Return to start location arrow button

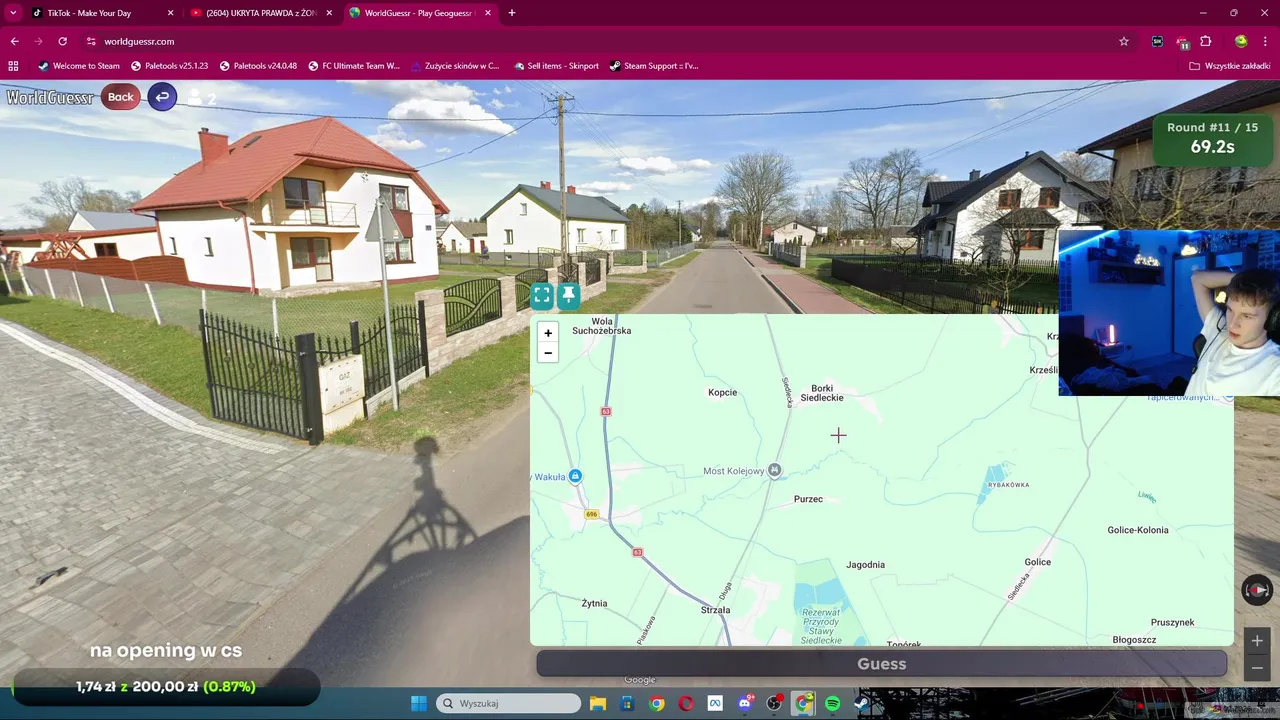tap(162, 97)
